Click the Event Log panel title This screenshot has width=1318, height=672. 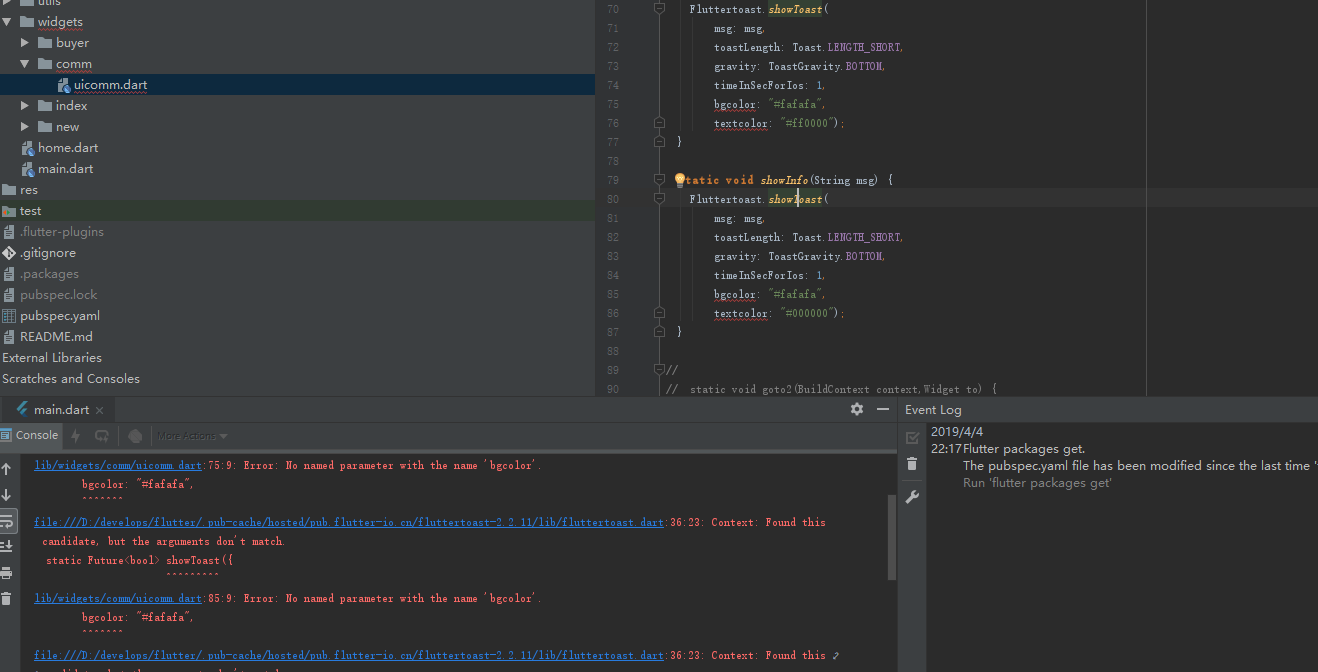click(933, 410)
